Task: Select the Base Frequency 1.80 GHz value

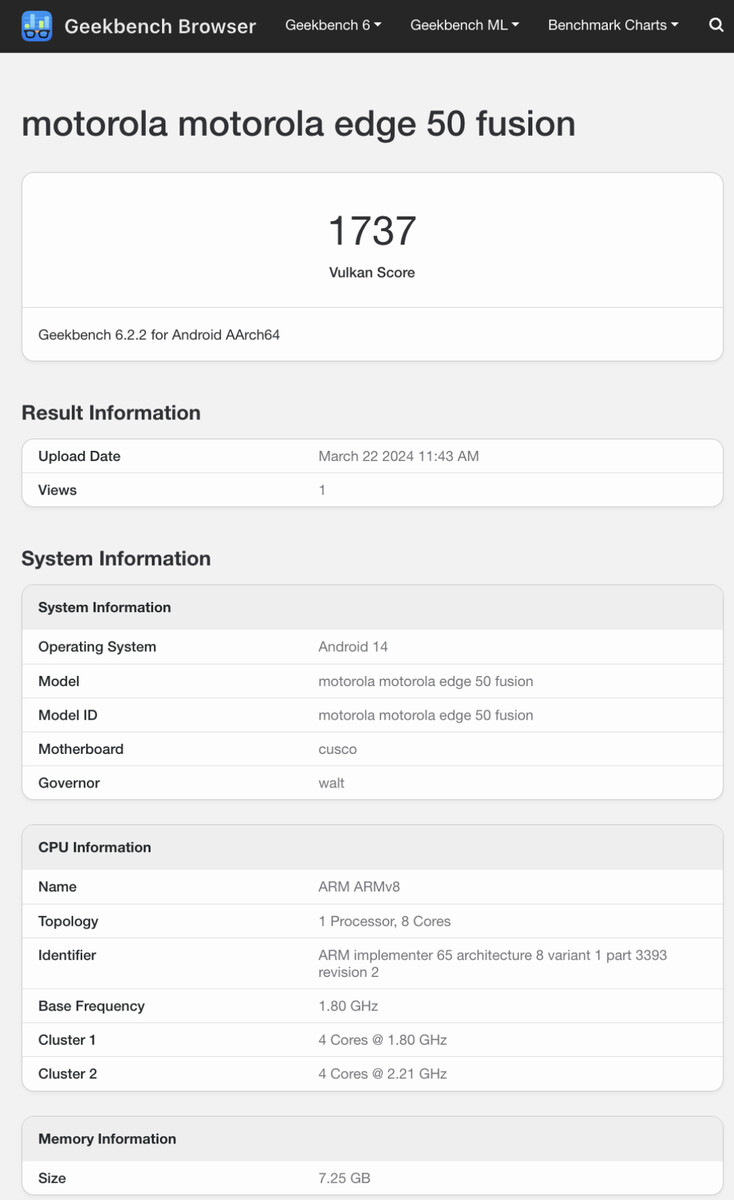Action: point(348,1006)
